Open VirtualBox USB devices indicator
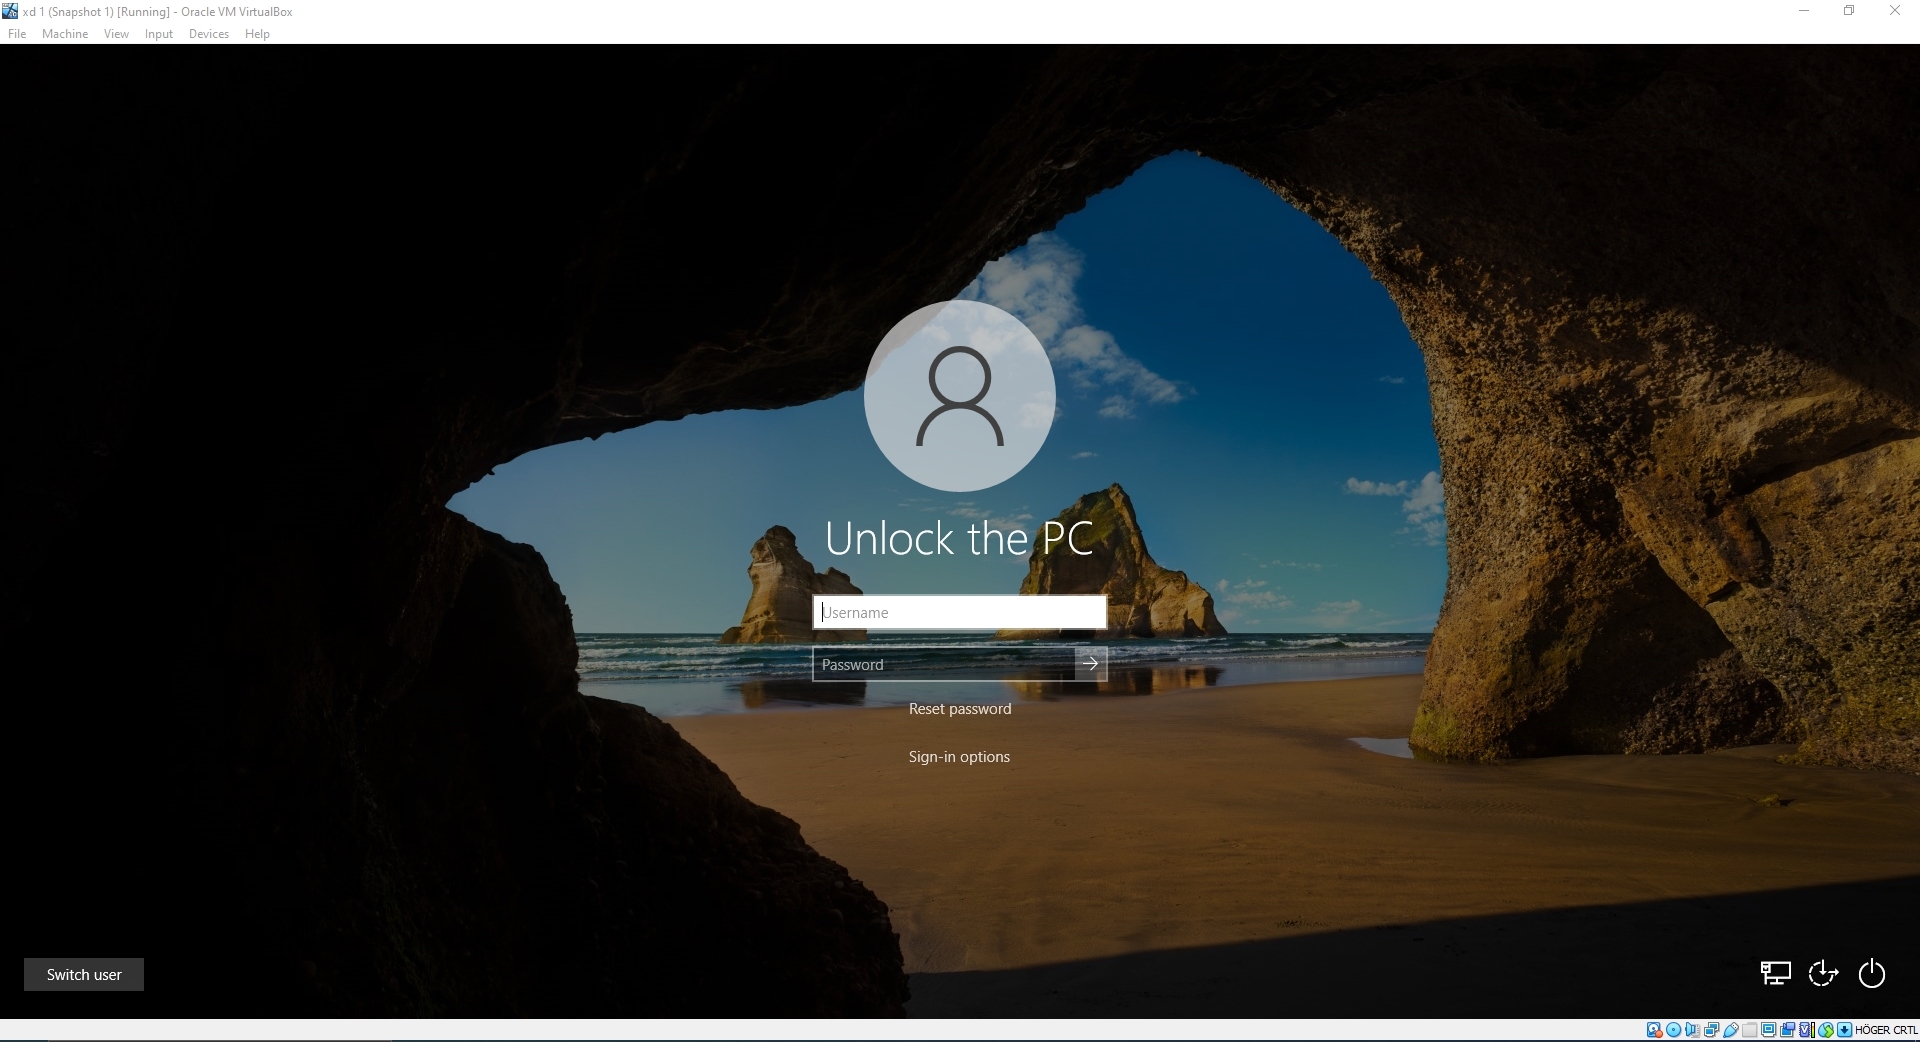1920x1042 pixels. [x=1730, y=1030]
